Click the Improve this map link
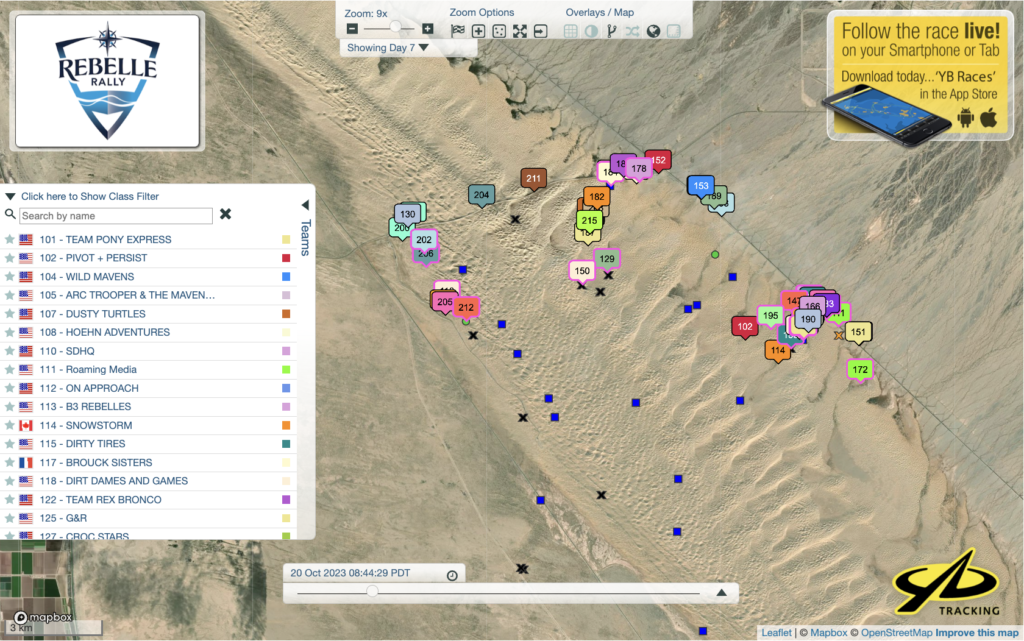This screenshot has height=641, width=1024. [978, 632]
